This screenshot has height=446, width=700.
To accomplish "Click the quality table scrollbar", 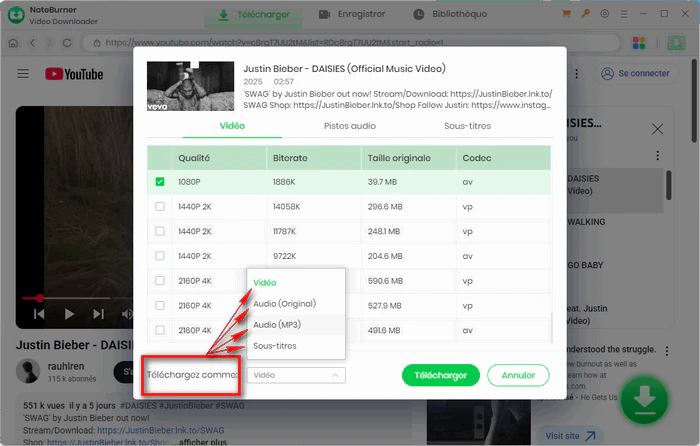I will [552, 327].
